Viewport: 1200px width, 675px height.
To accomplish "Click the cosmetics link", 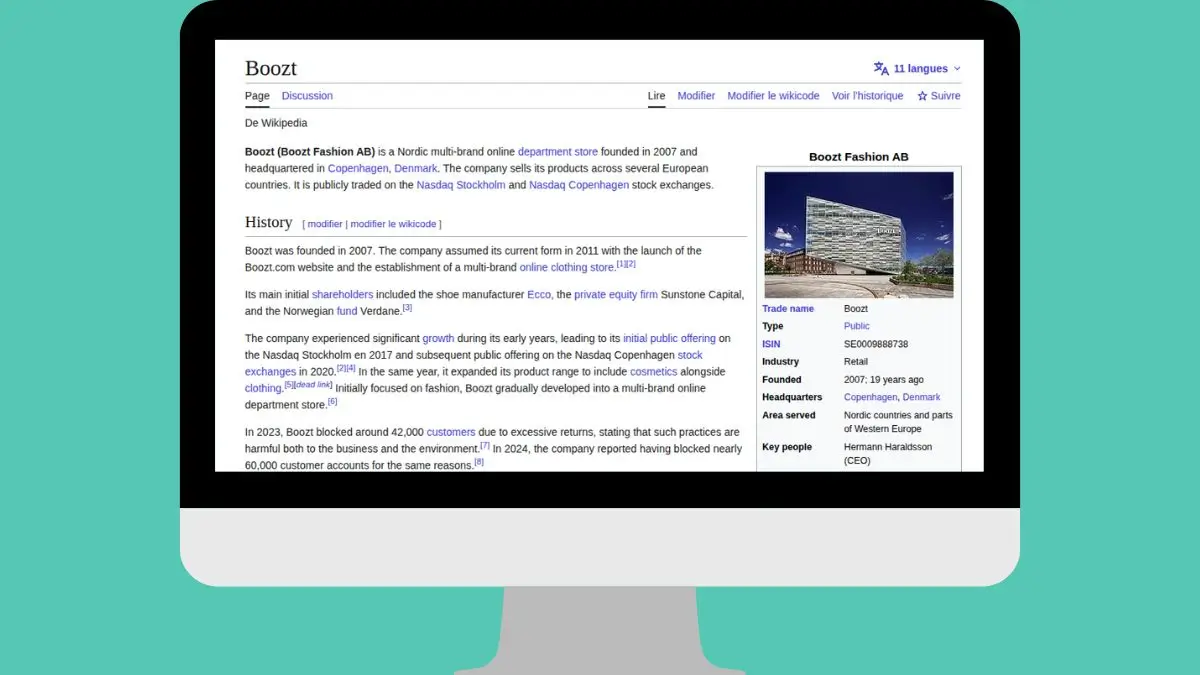I will coord(653,372).
